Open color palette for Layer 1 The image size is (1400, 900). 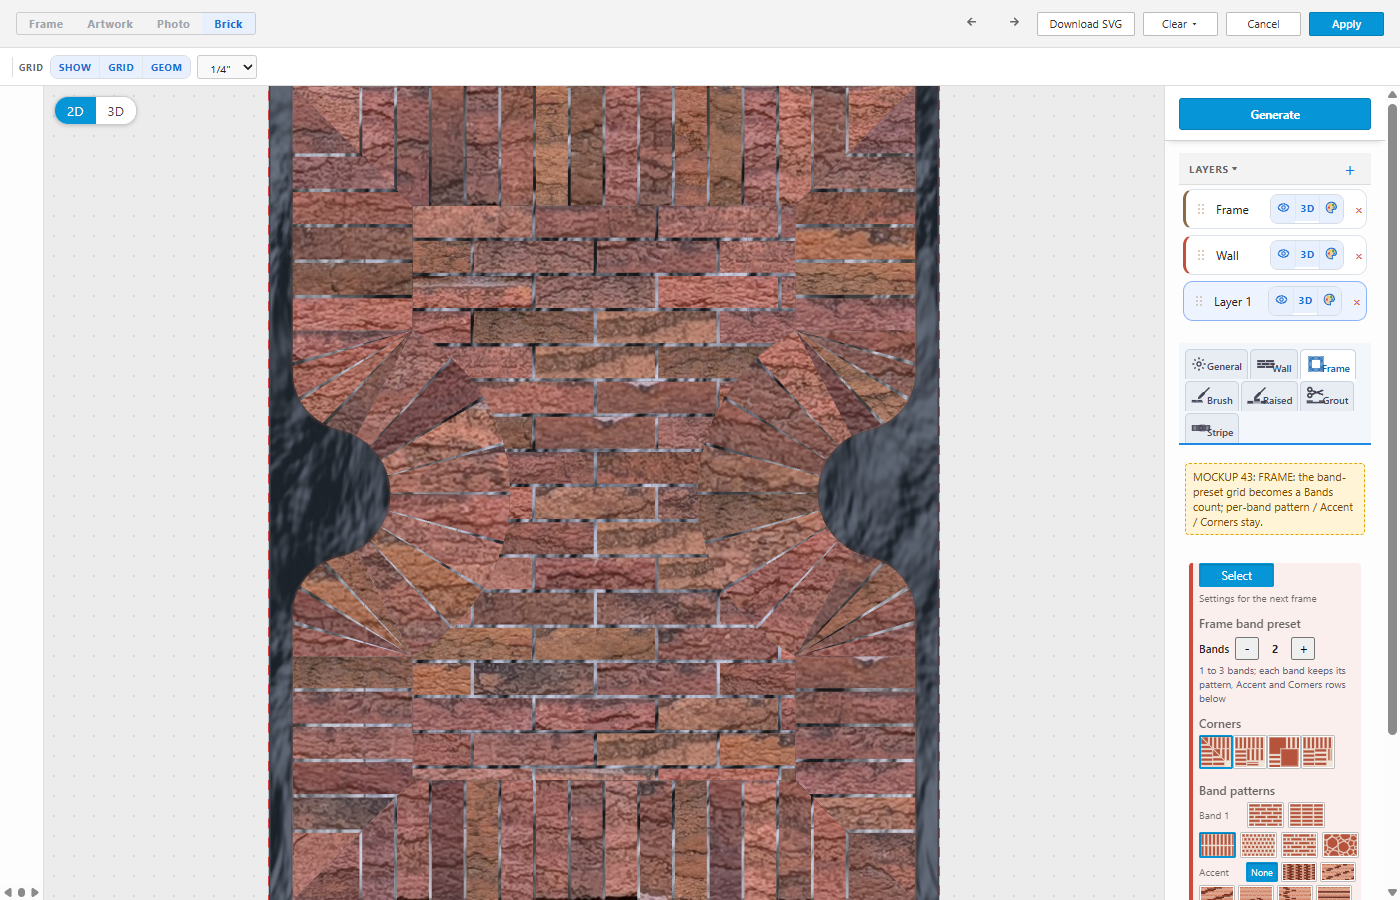coord(1329,300)
